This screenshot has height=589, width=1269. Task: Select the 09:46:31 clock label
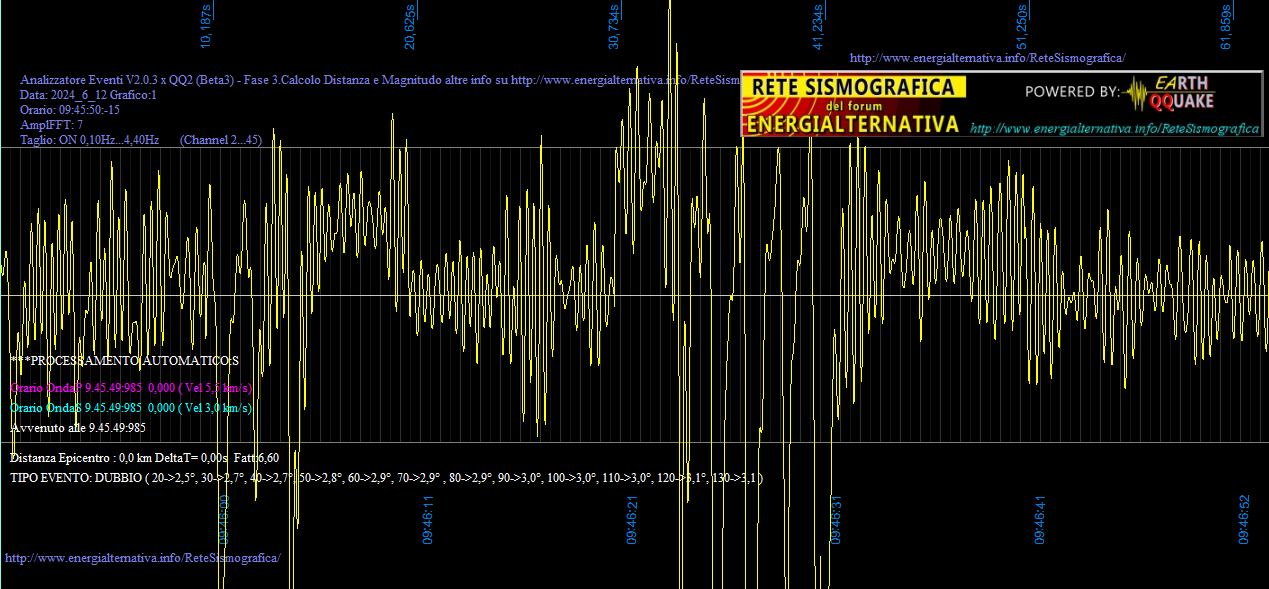[836, 520]
